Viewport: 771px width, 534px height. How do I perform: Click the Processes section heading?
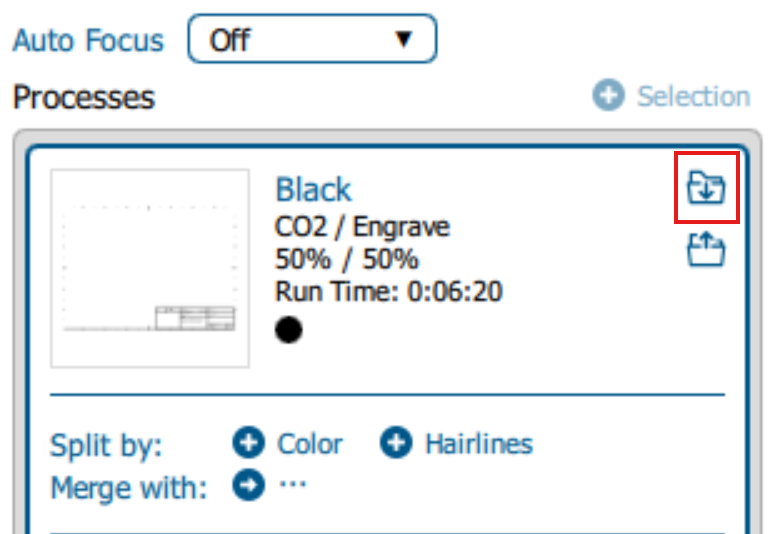(84, 97)
